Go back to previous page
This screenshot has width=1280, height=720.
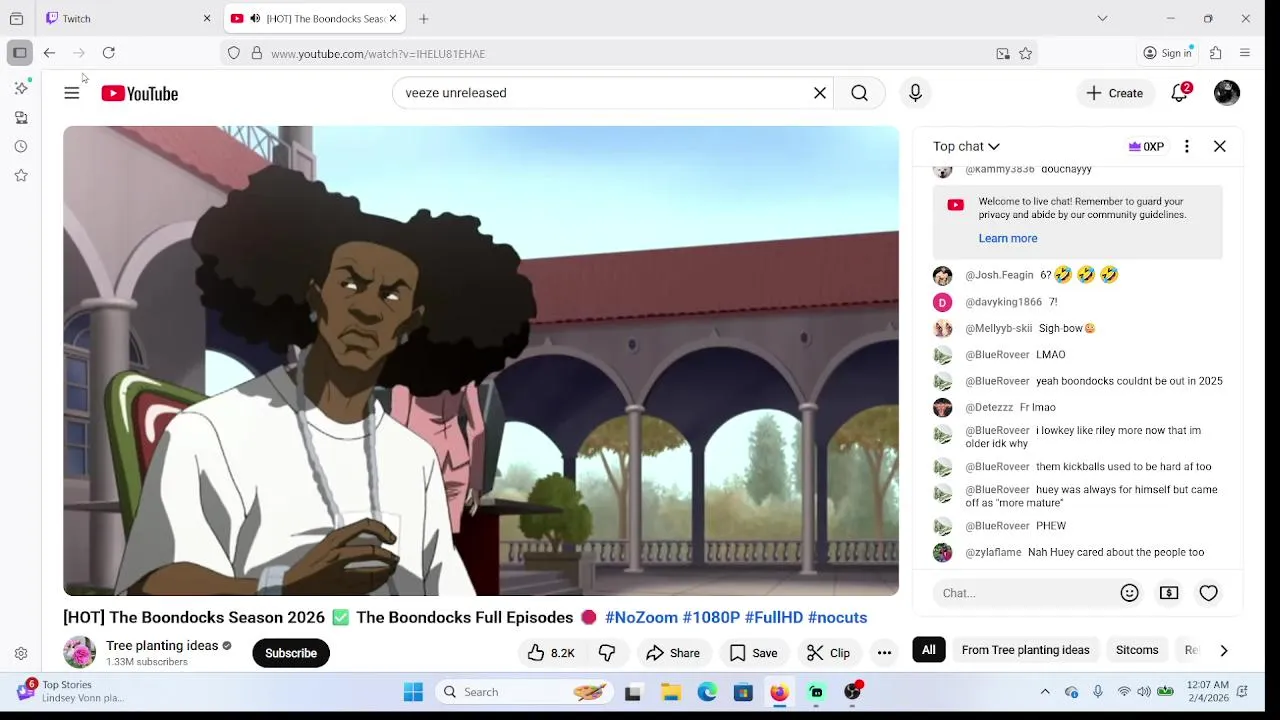49,53
